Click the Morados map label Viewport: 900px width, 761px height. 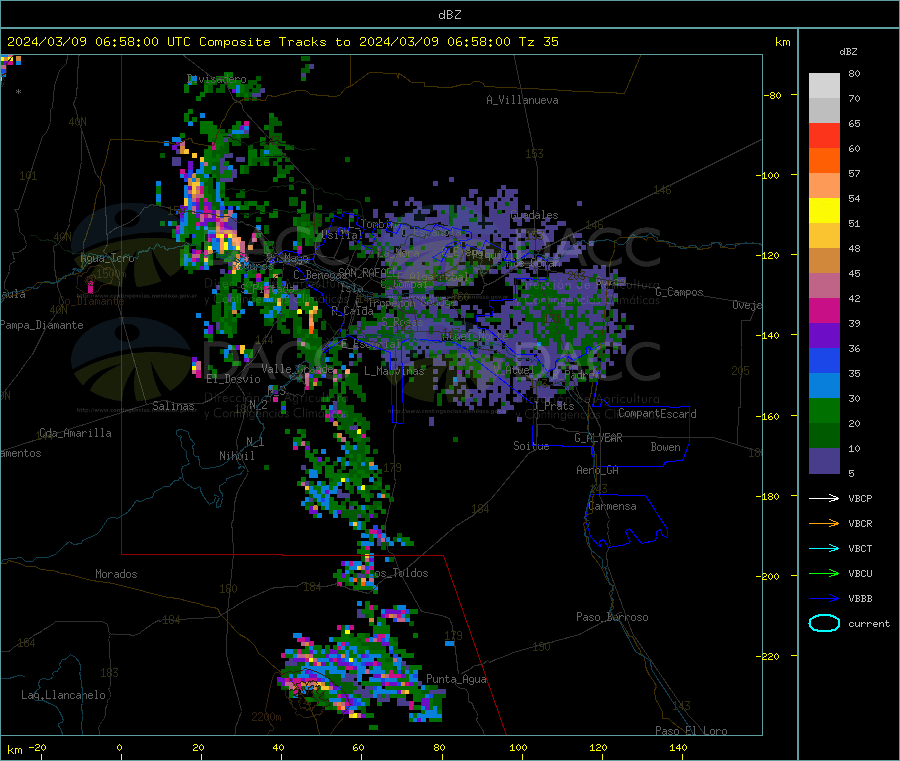point(116,574)
